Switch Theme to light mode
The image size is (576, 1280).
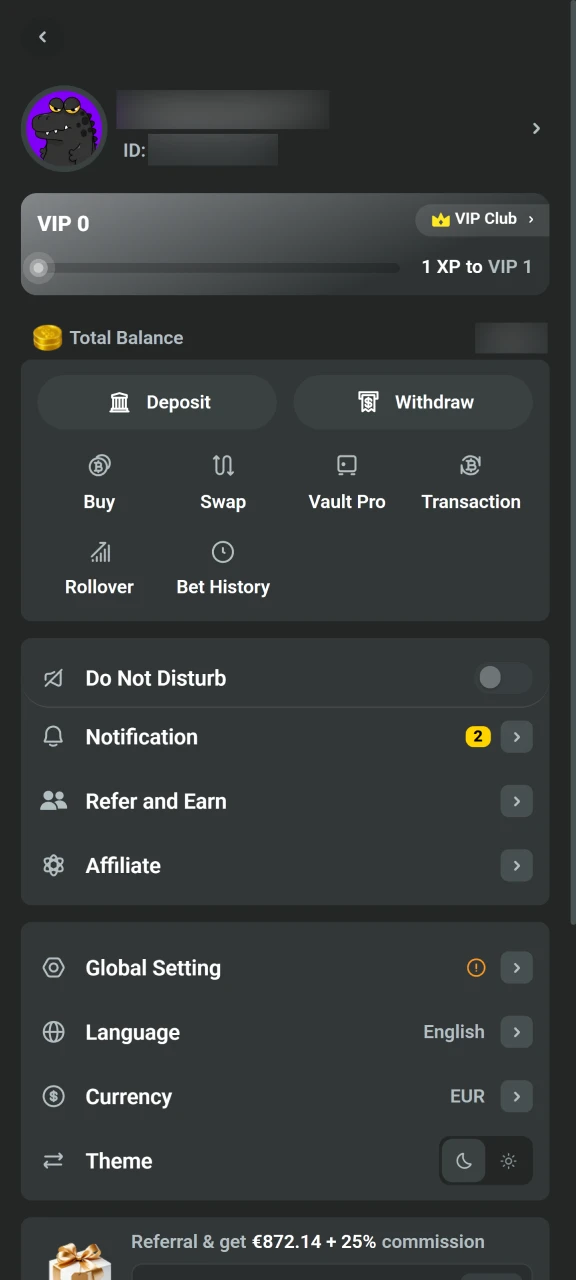(x=508, y=1161)
